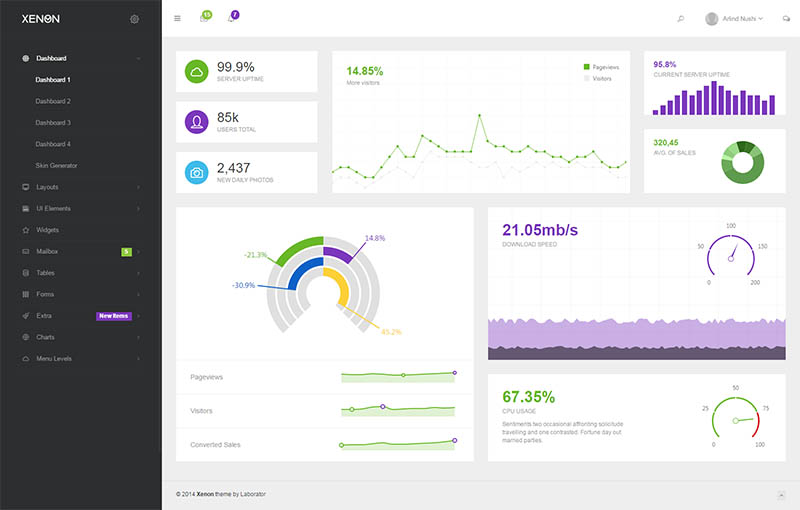Toggle sidebar with the hamburger menu icon
The height and width of the screenshot is (510, 800).
(177, 18)
